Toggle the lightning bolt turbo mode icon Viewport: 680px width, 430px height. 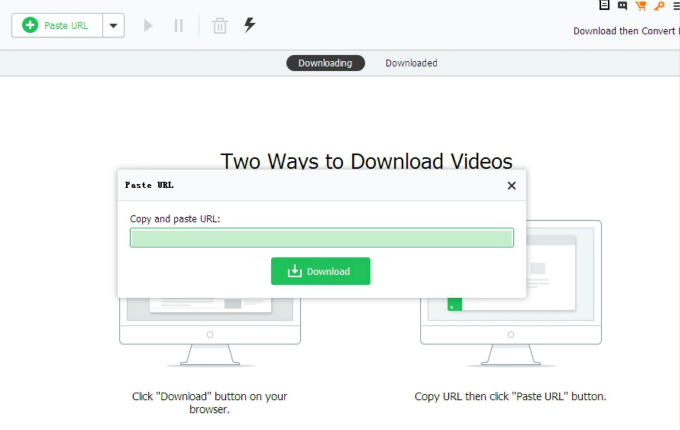click(x=249, y=25)
